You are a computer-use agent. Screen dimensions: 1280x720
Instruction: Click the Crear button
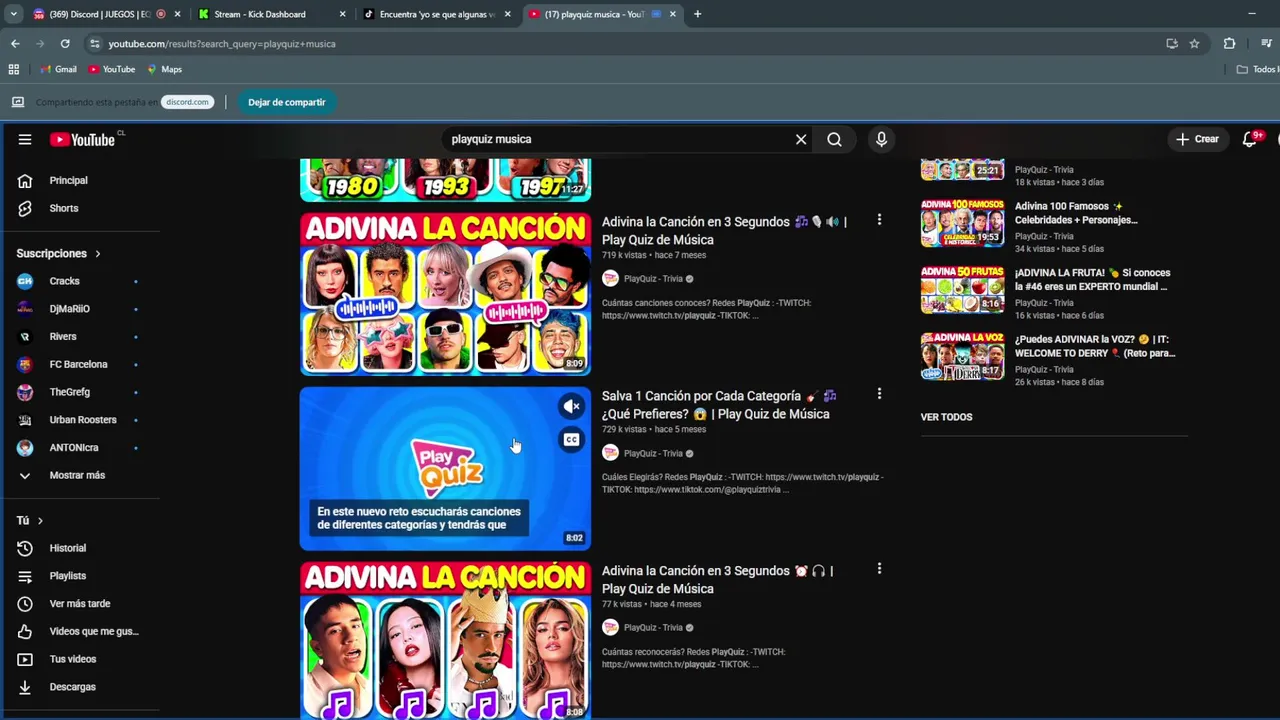tap(1197, 139)
